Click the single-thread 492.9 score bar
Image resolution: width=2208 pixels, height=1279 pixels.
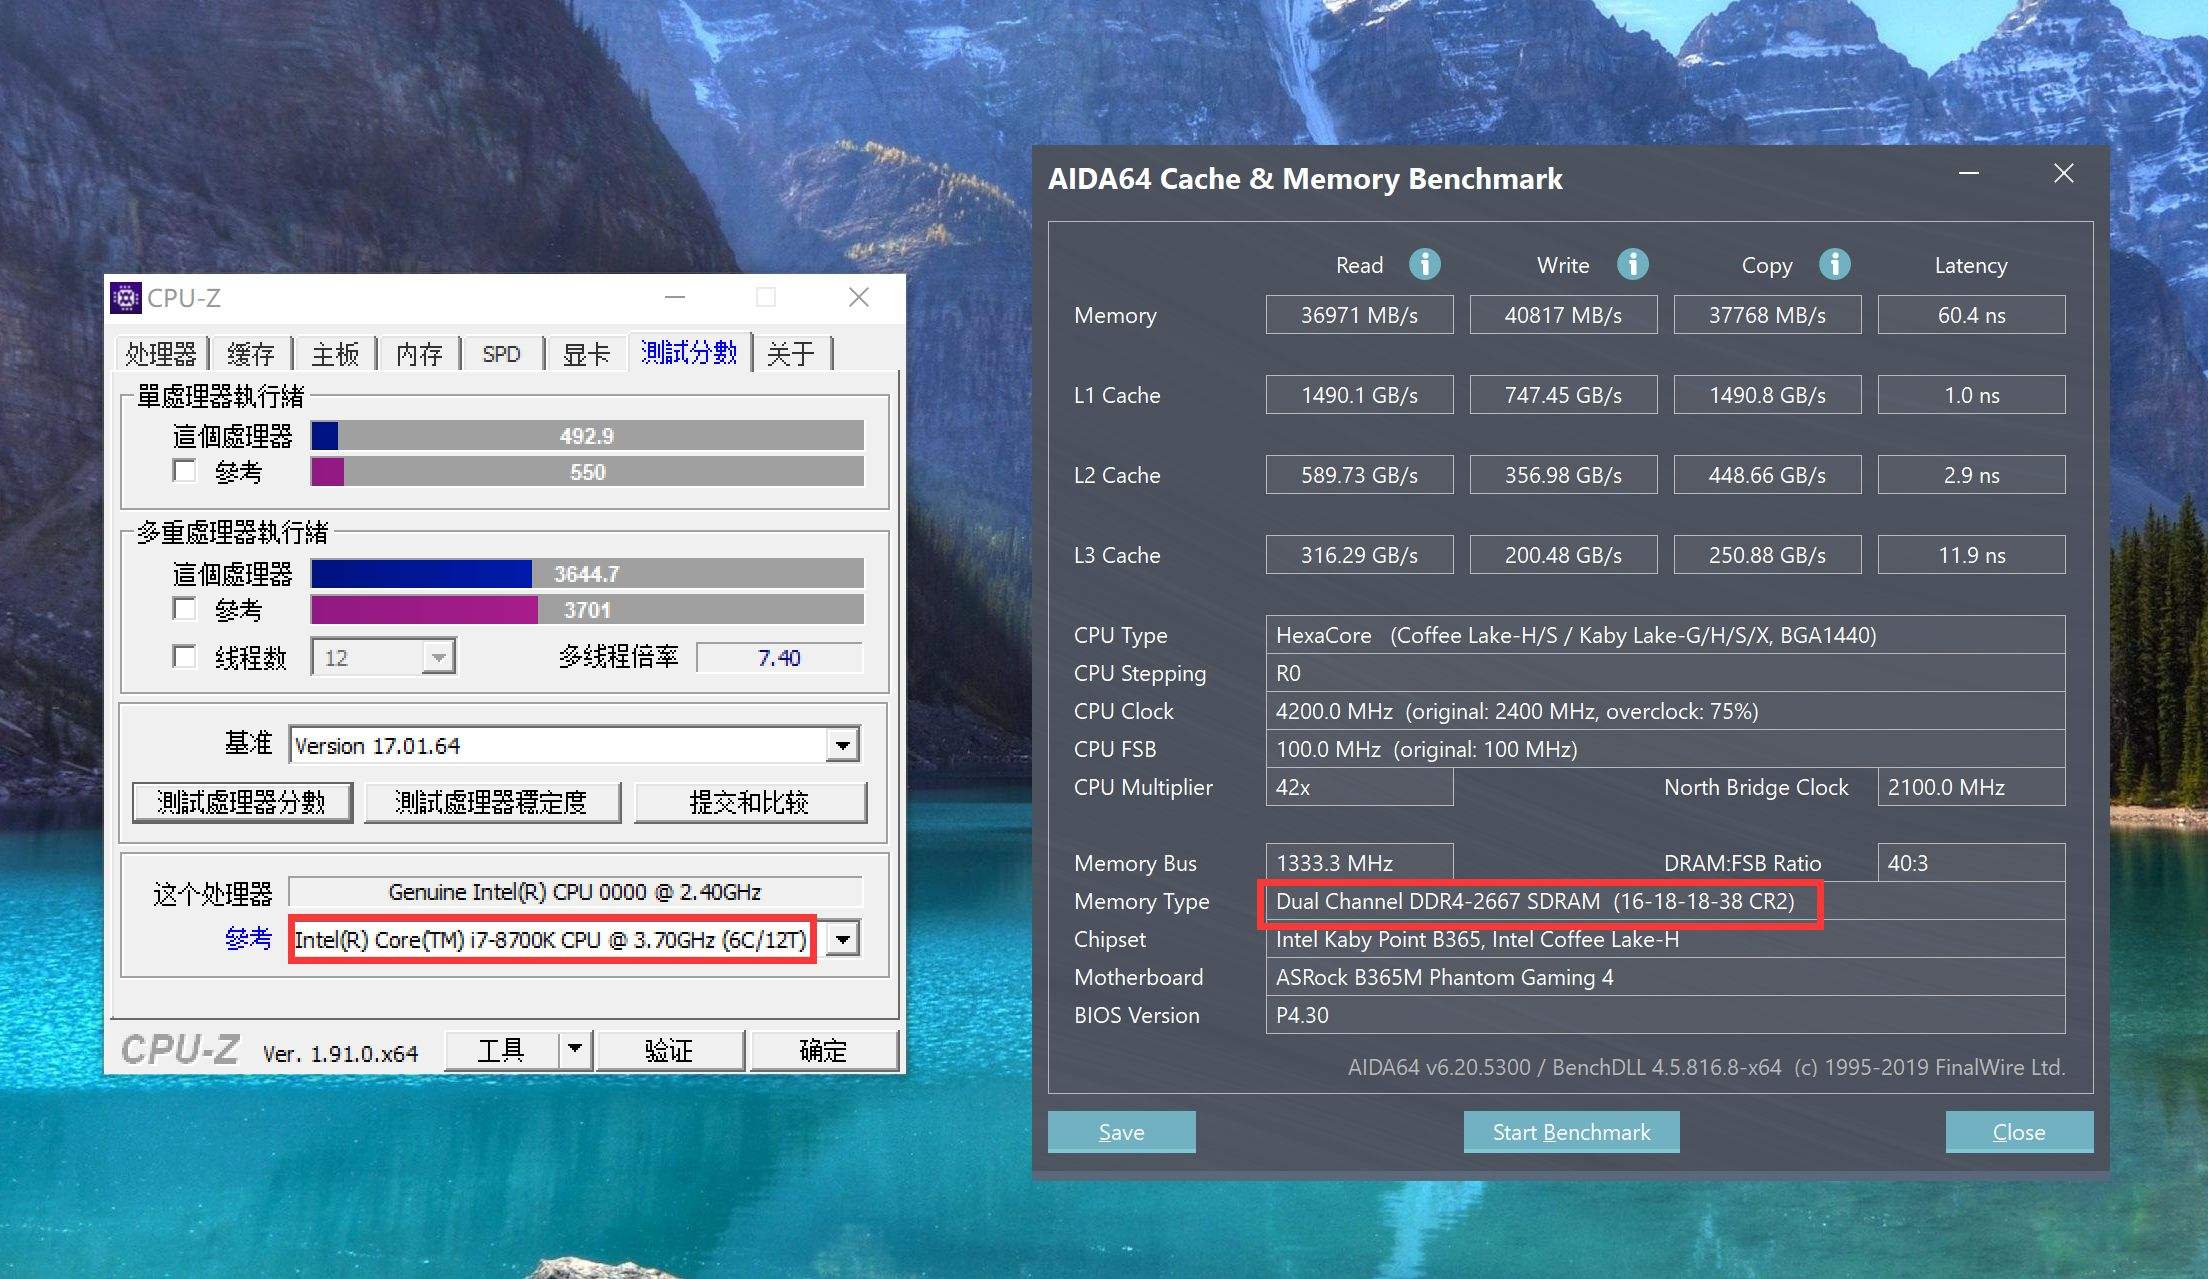(x=587, y=436)
